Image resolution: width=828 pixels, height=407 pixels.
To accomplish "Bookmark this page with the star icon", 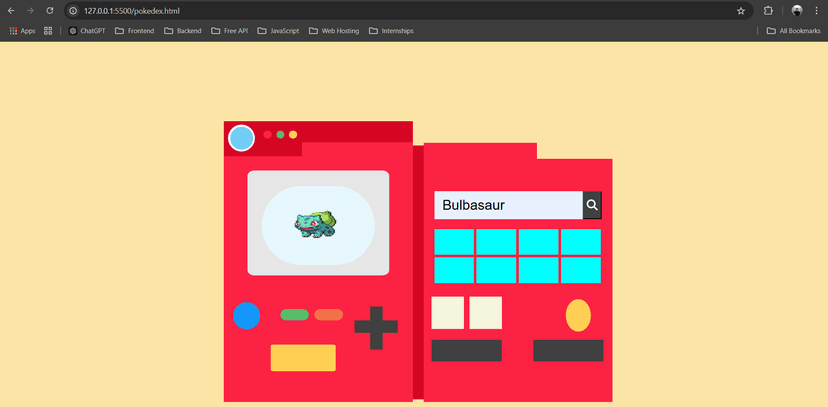I will 741,11.
